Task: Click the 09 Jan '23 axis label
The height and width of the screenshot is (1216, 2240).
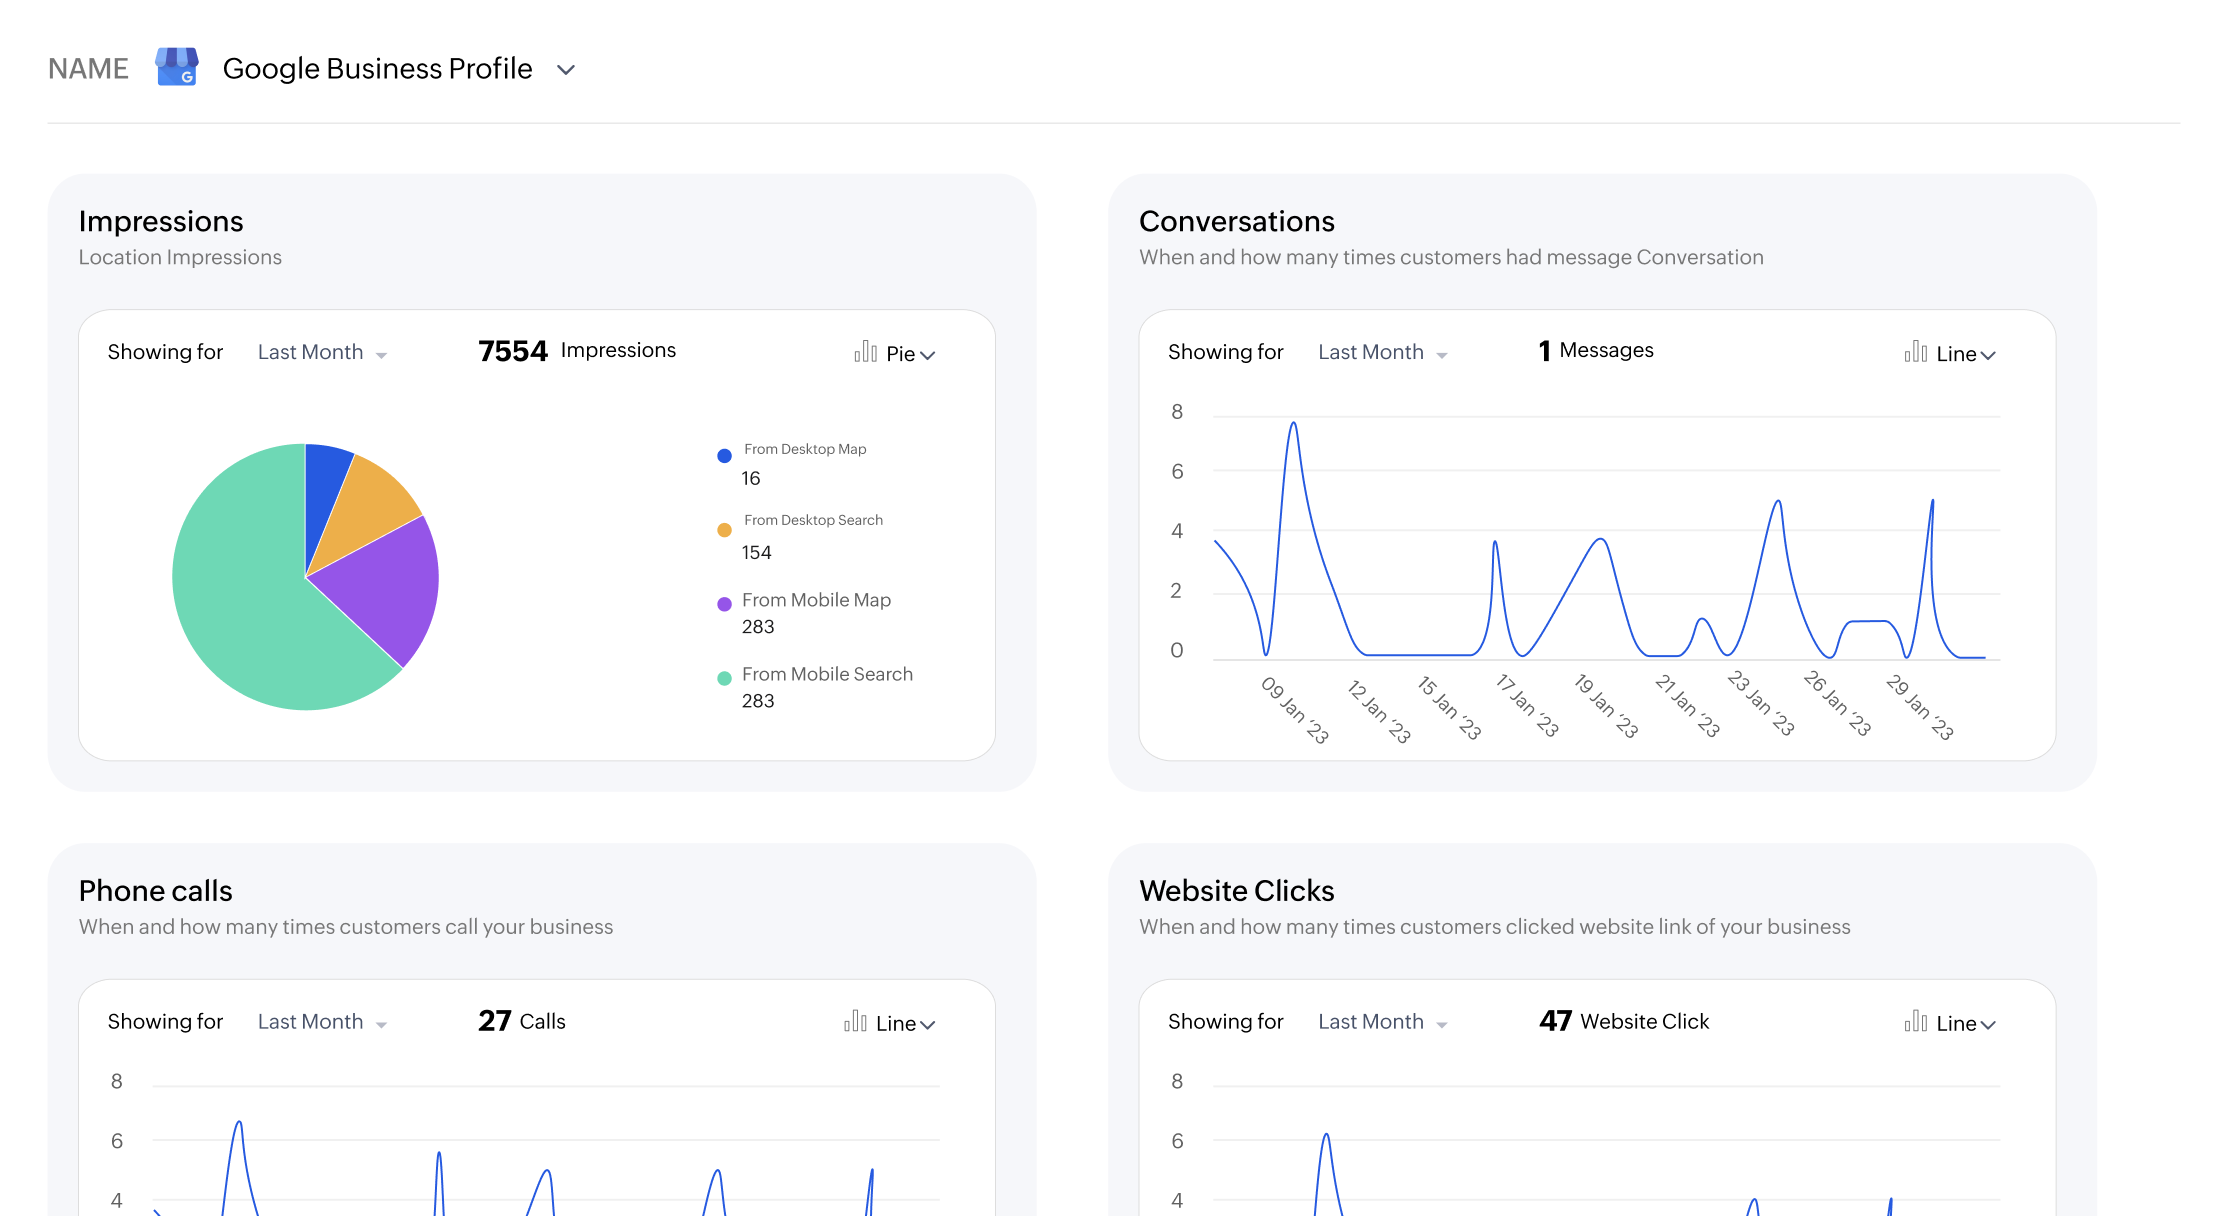Action: (x=1295, y=710)
